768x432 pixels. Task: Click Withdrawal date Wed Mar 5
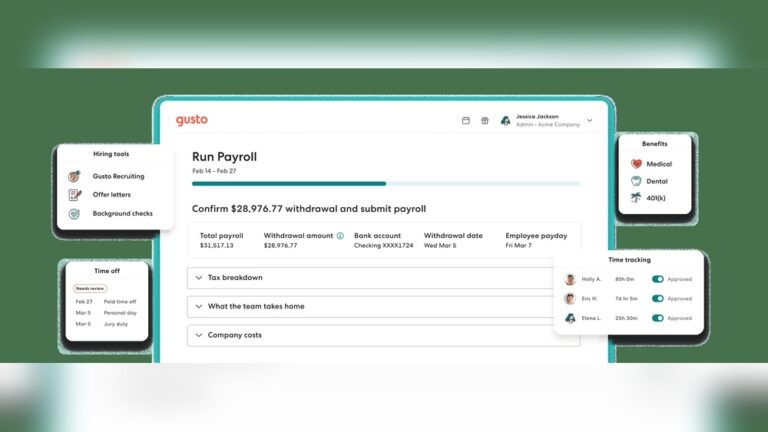(x=440, y=245)
